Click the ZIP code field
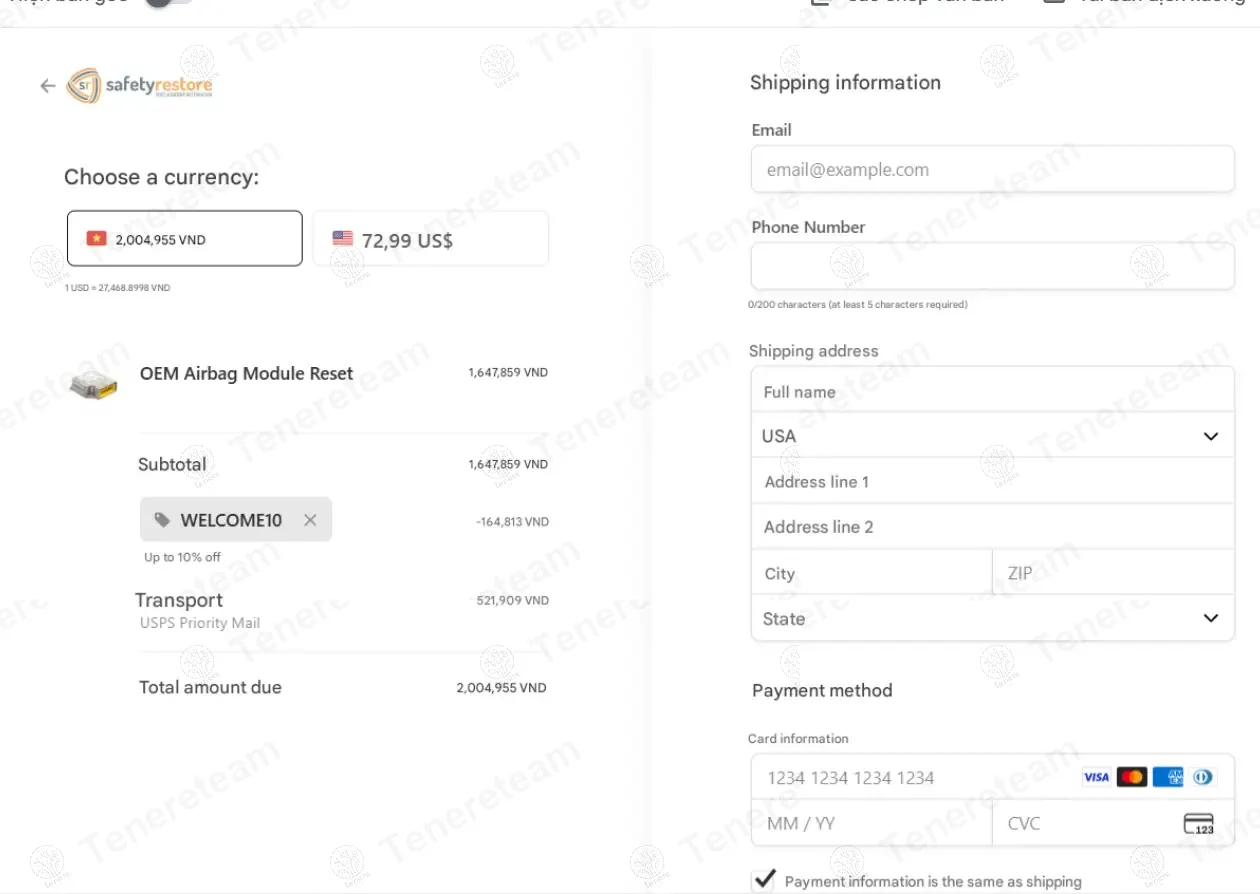Viewport: 1260px width, 894px height. 1112,573
